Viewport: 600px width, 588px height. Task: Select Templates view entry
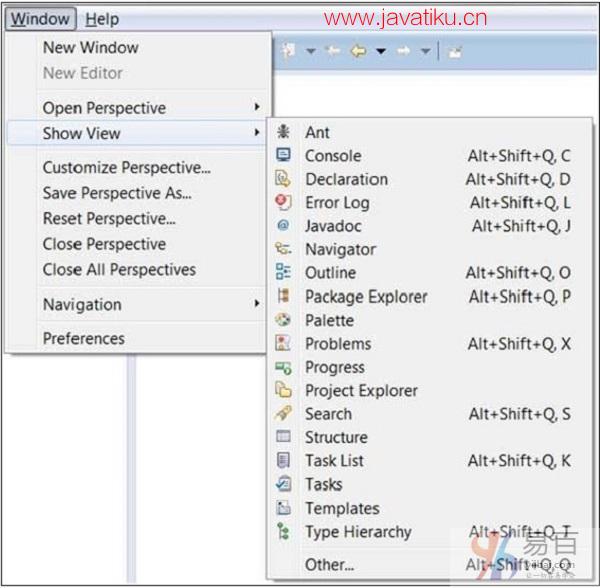(x=429, y=508)
